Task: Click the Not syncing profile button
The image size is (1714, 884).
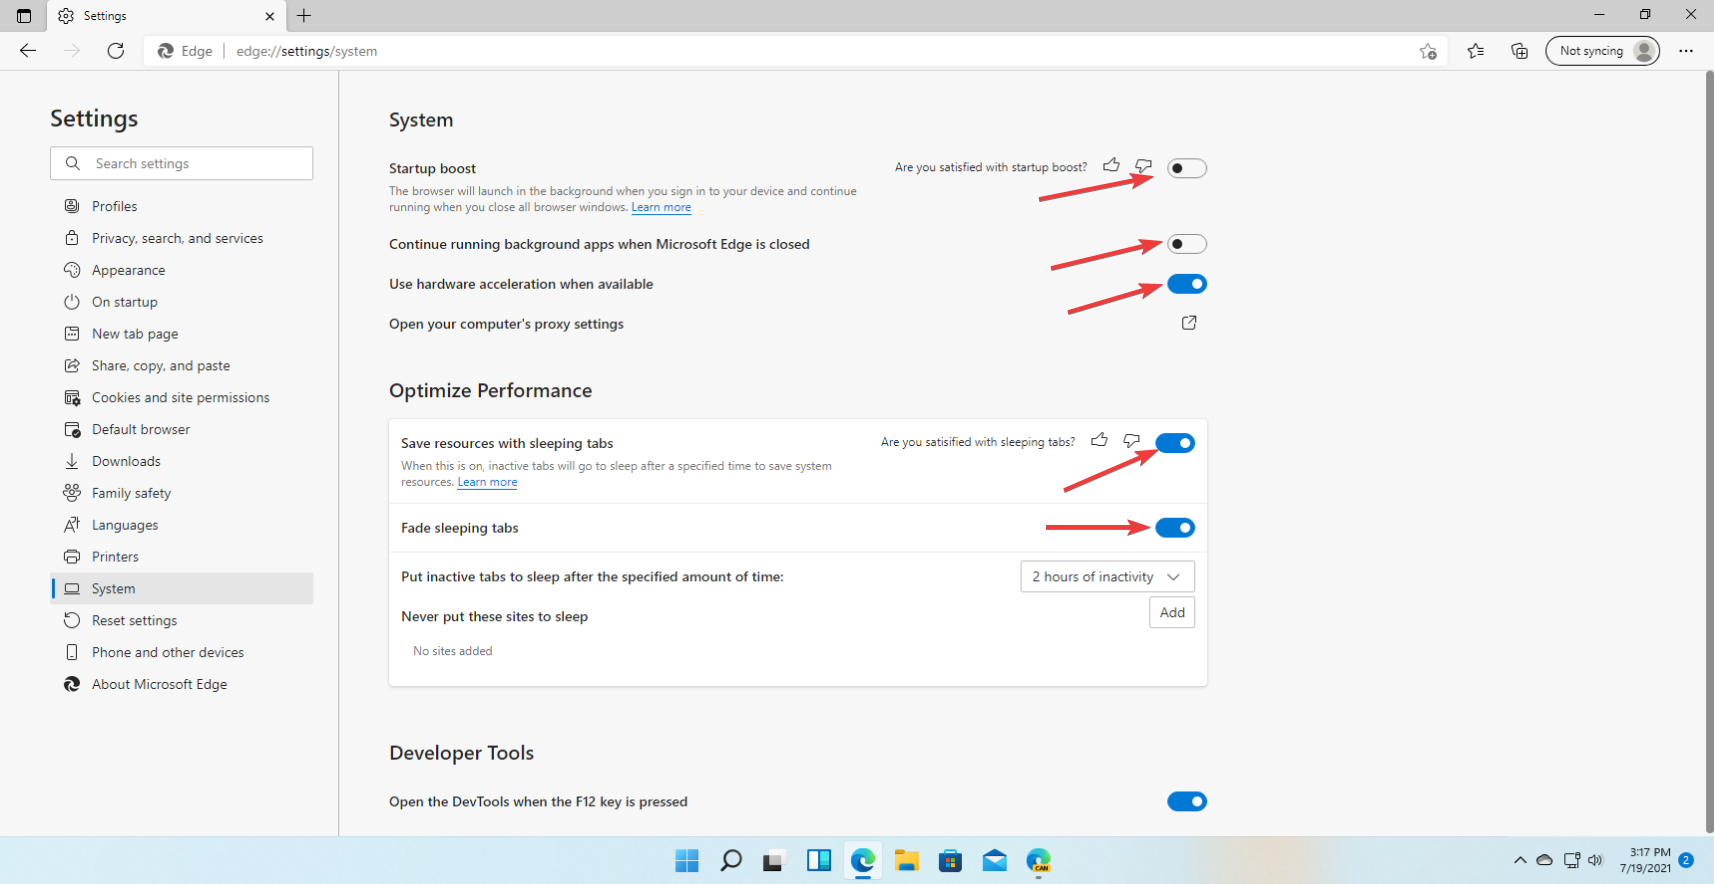Action: click(x=1602, y=51)
